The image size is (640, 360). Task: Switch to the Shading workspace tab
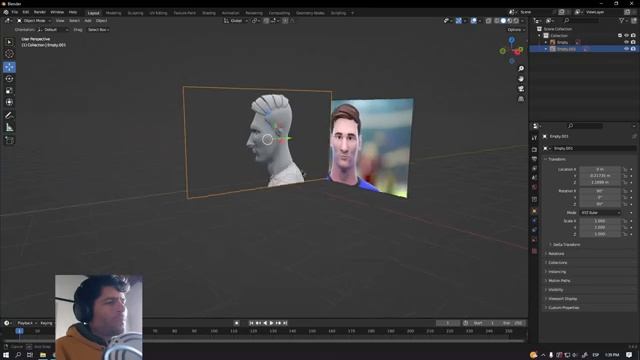click(x=209, y=13)
